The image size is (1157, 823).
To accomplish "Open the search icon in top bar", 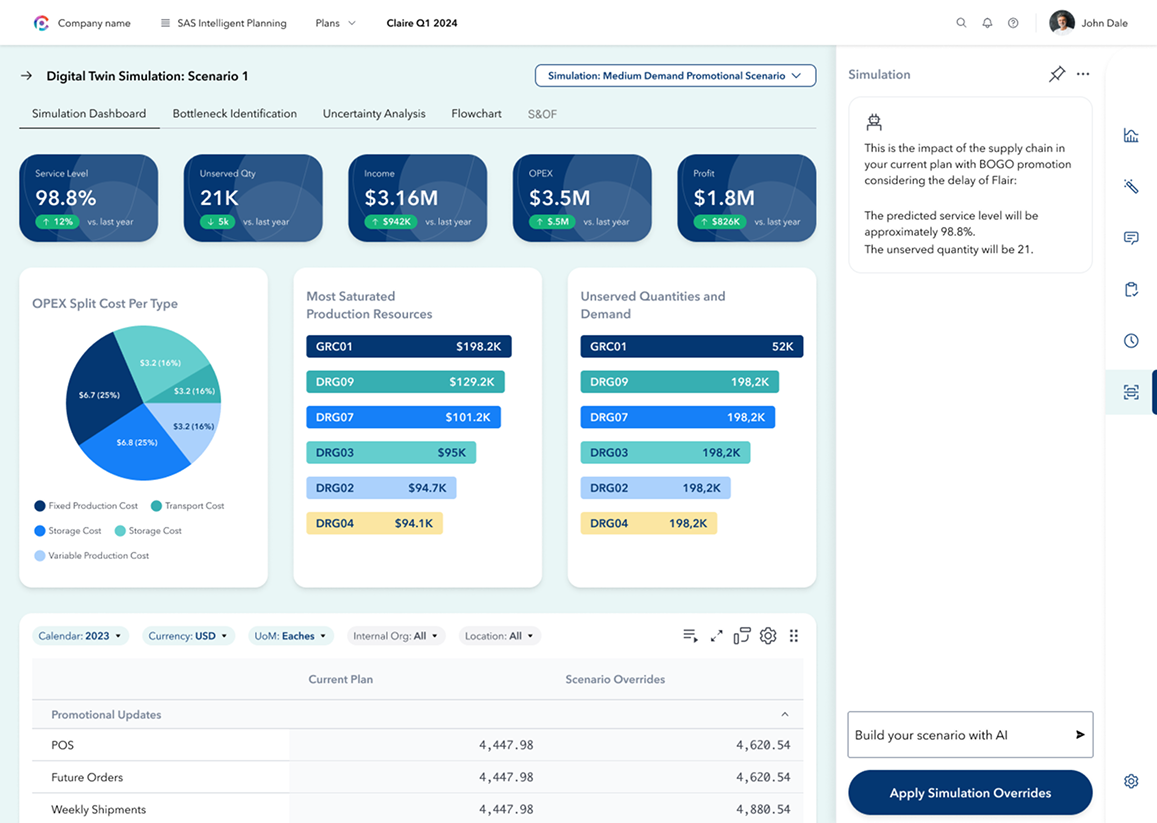I will (961, 23).
